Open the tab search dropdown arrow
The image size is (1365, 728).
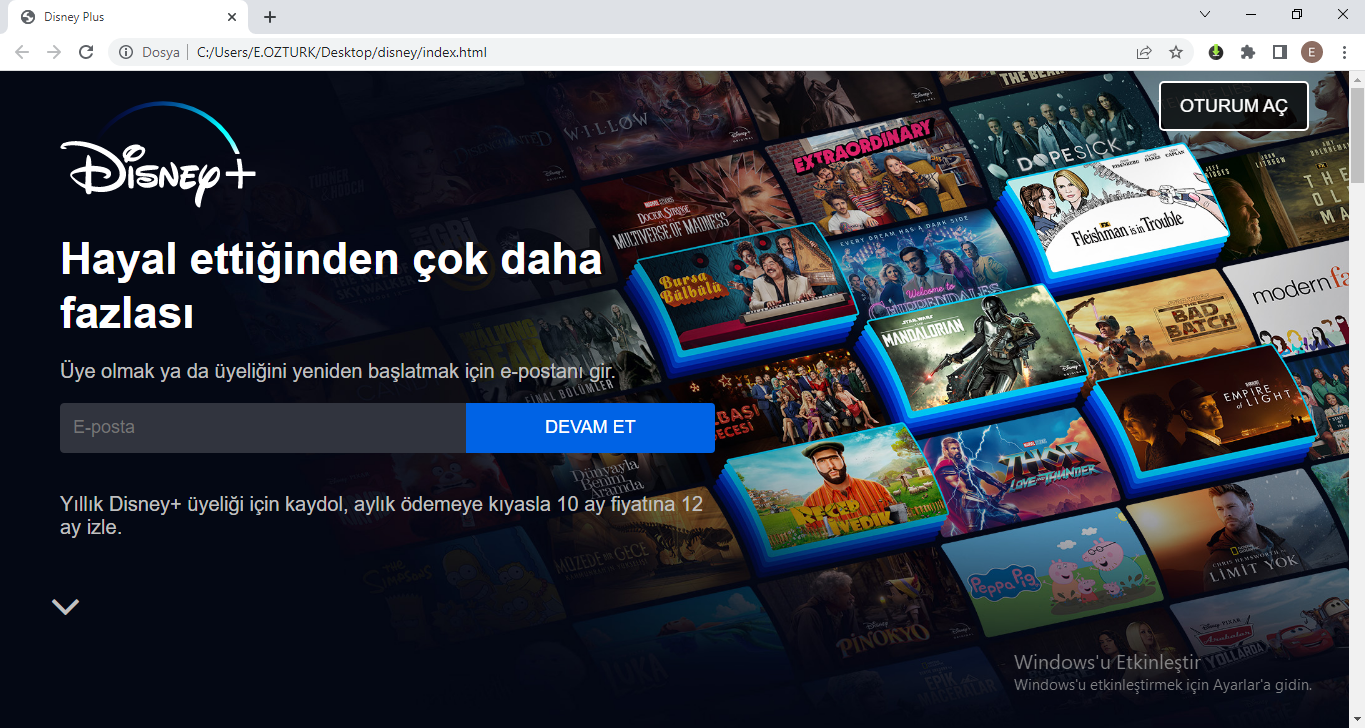[x=1204, y=16]
